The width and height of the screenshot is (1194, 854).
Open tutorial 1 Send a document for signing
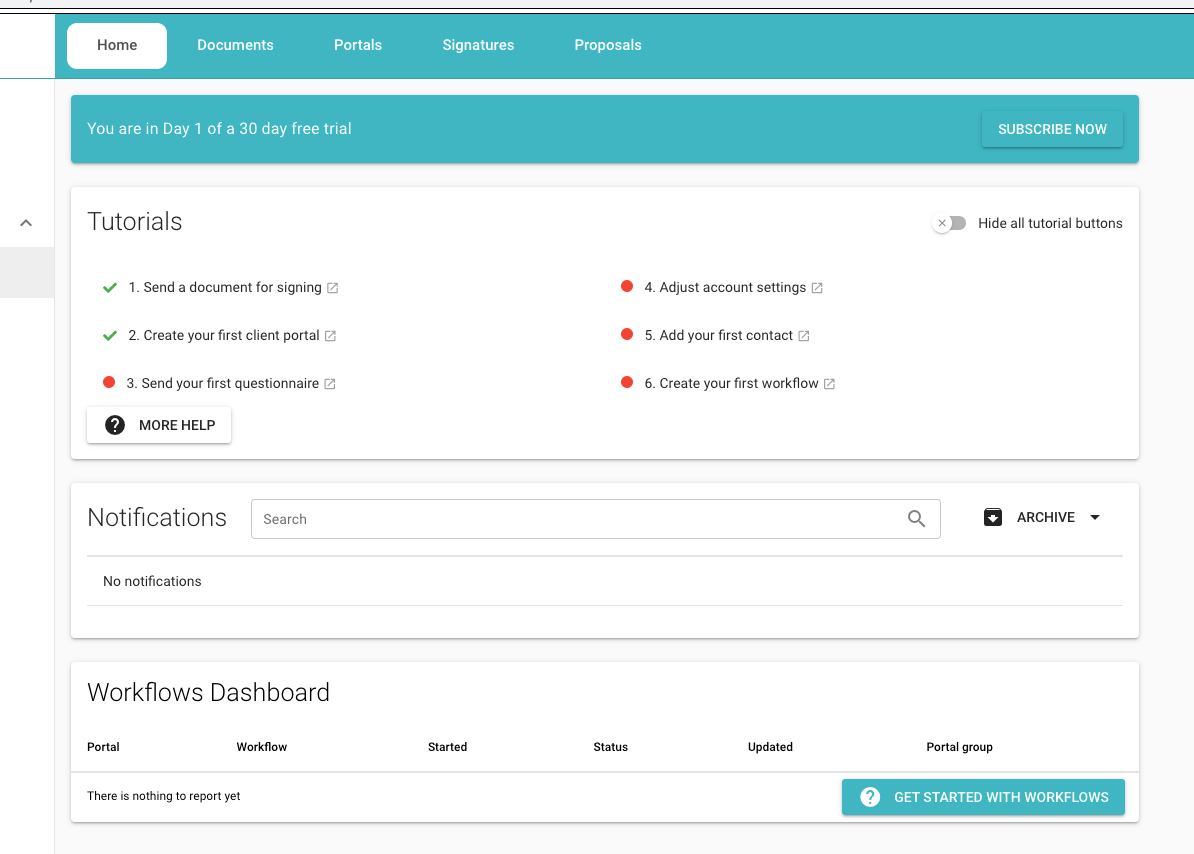click(x=225, y=288)
